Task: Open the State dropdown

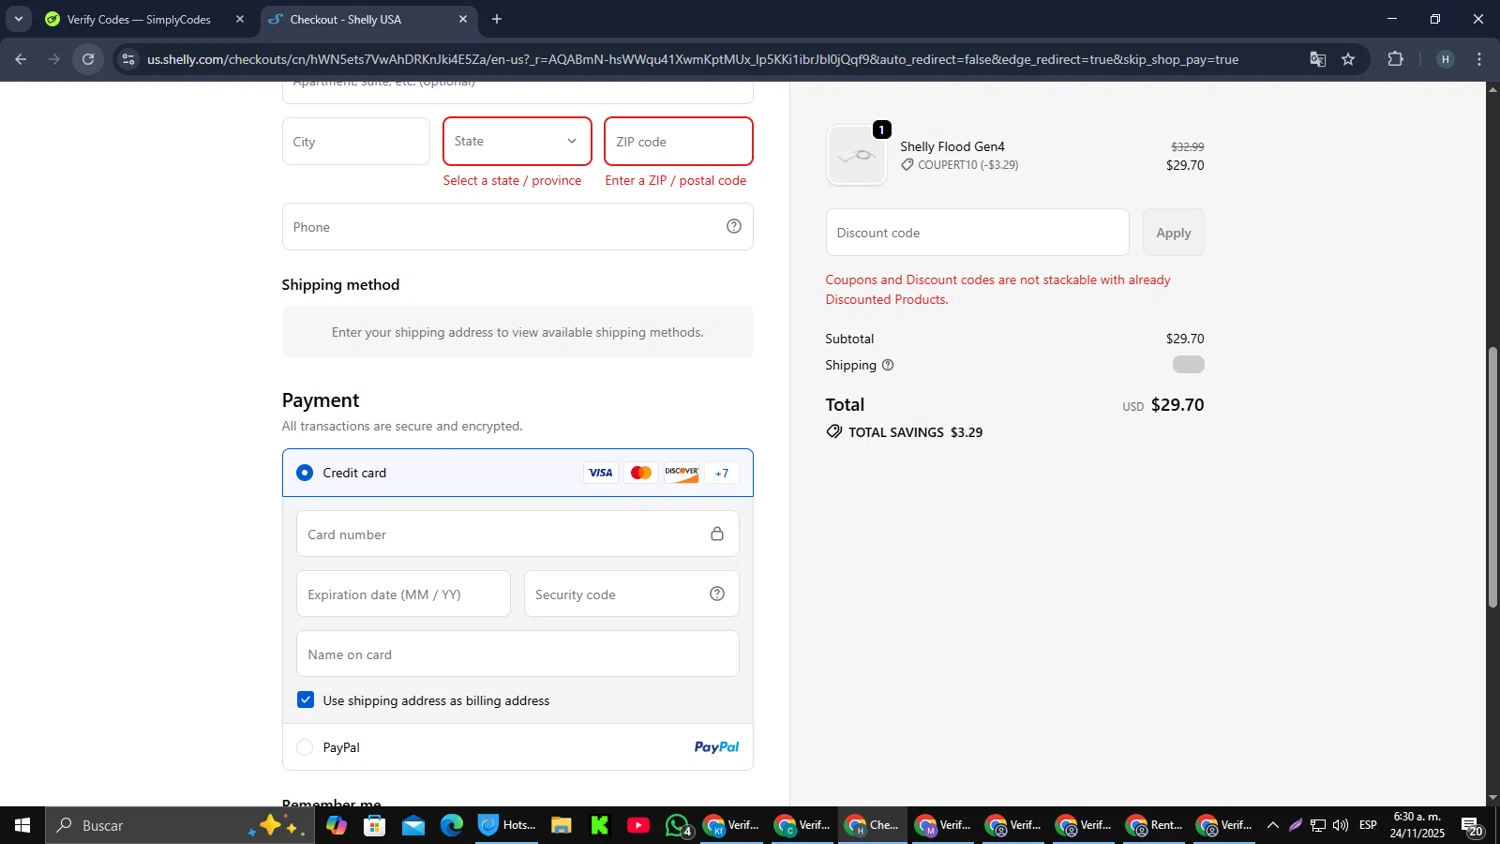Action: click(x=517, y=141)
